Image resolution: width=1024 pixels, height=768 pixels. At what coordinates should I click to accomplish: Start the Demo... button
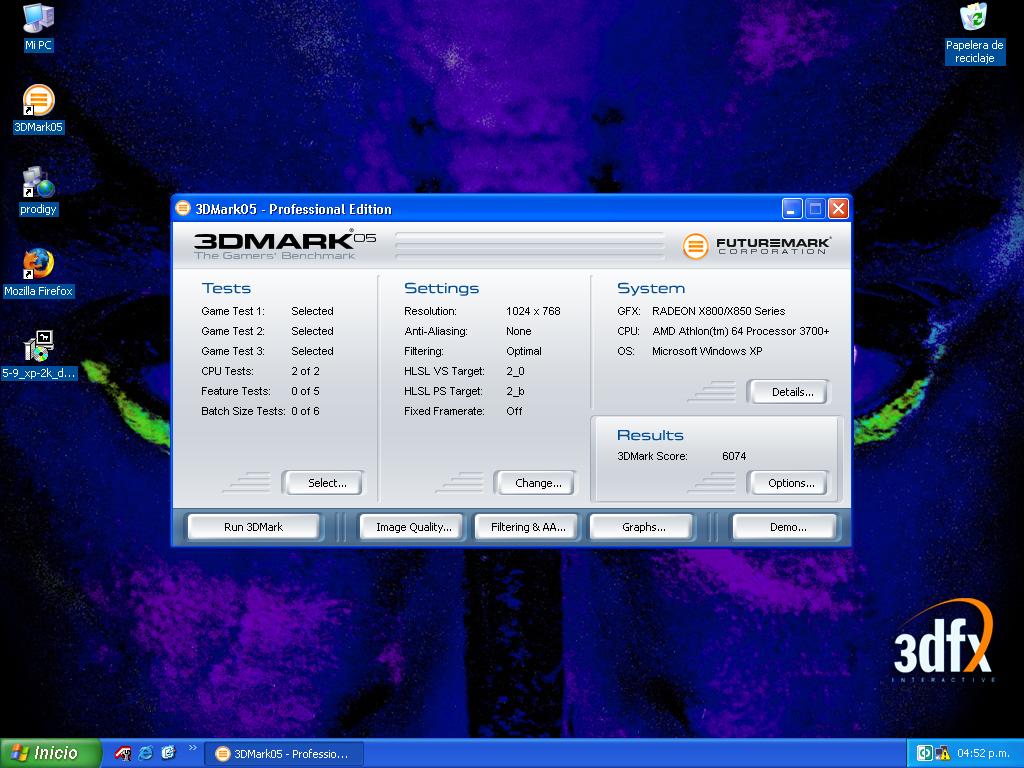(x=784, y=527)
